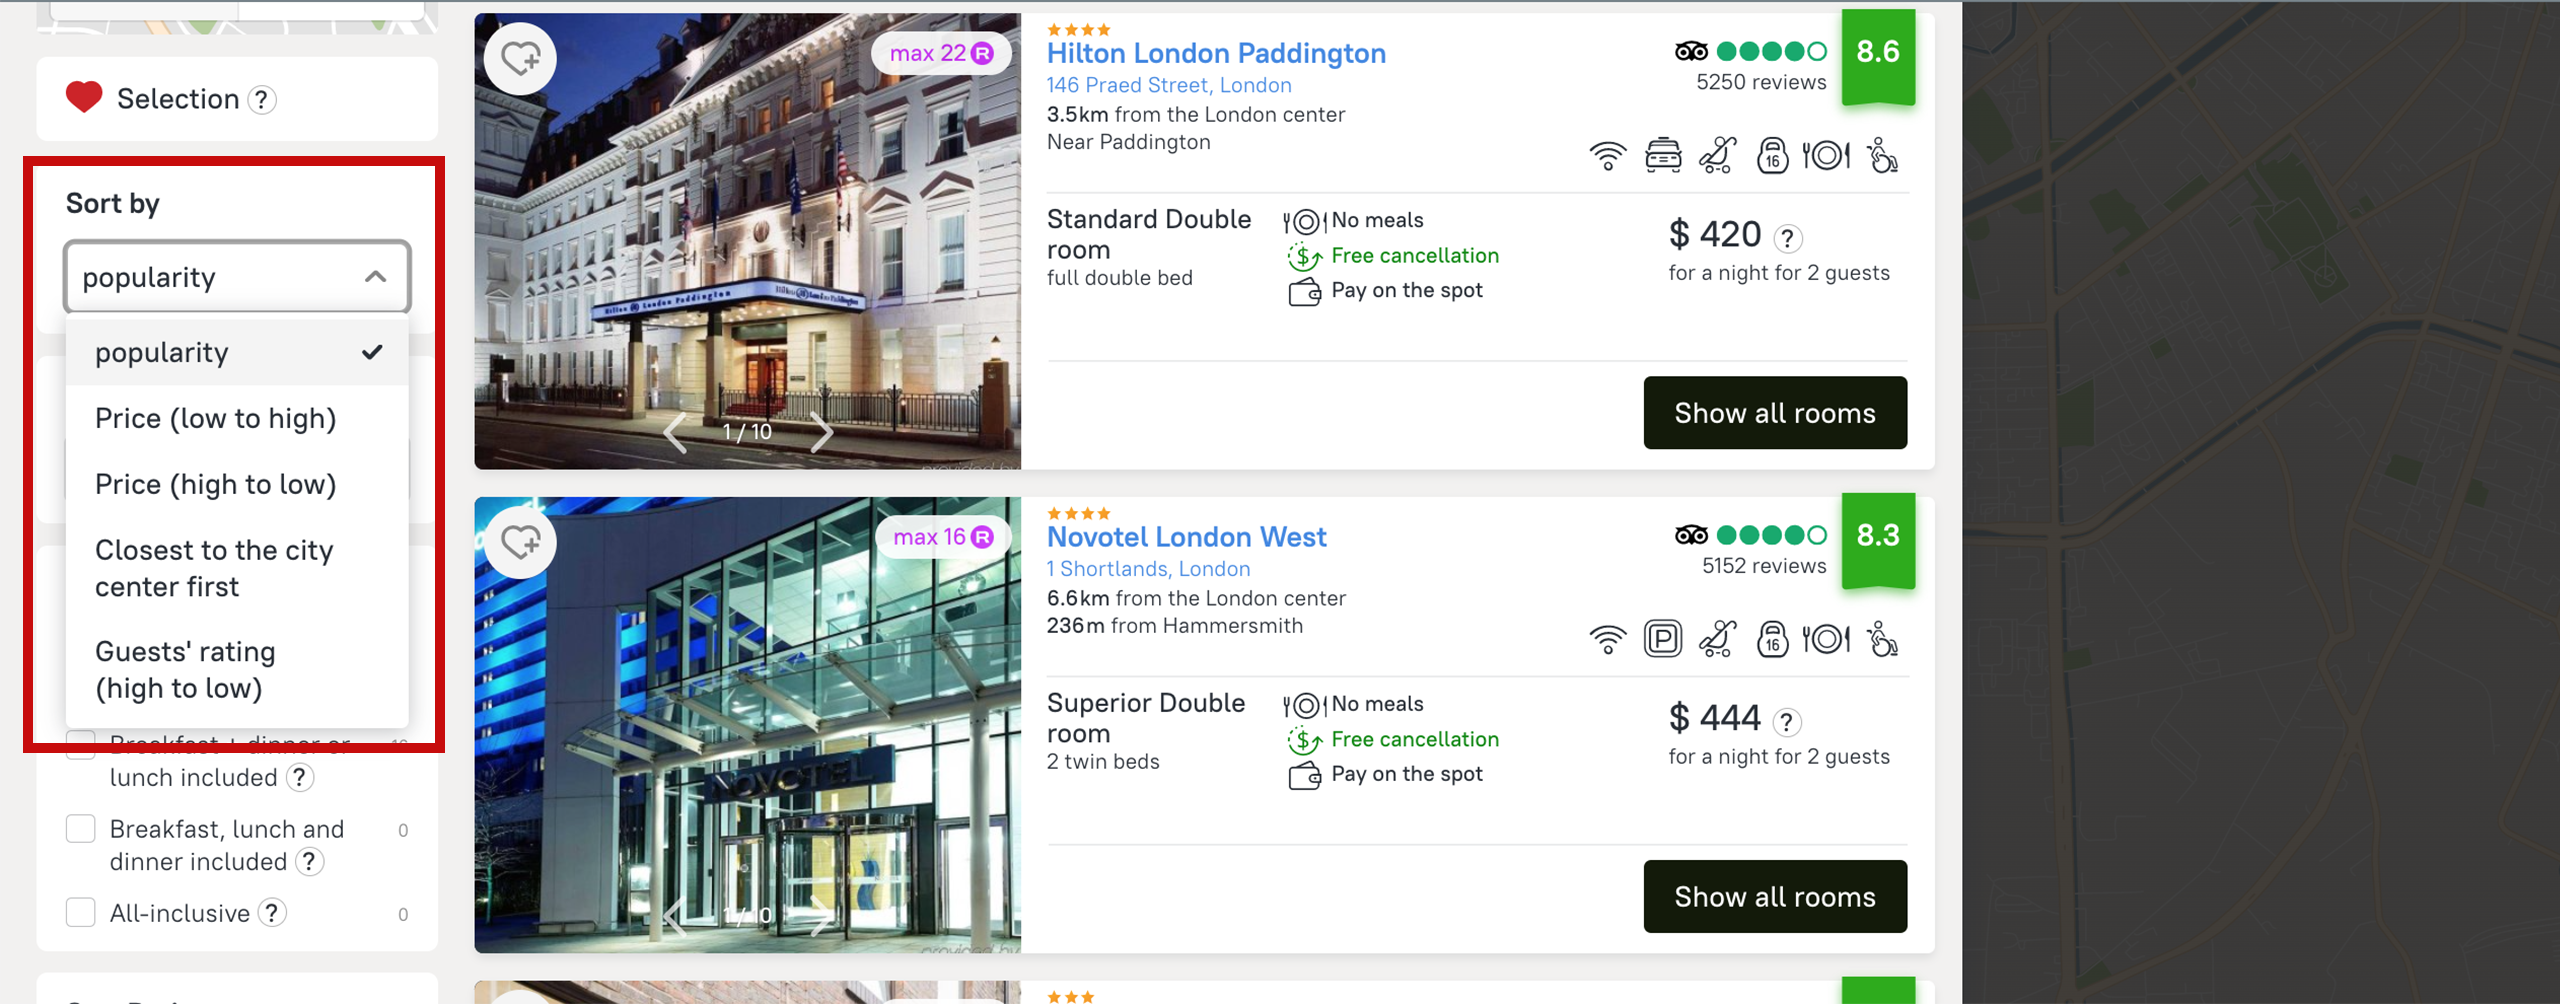Click the help icon beside $444 price
Screen dimensions: 2560x1004
1787,722
